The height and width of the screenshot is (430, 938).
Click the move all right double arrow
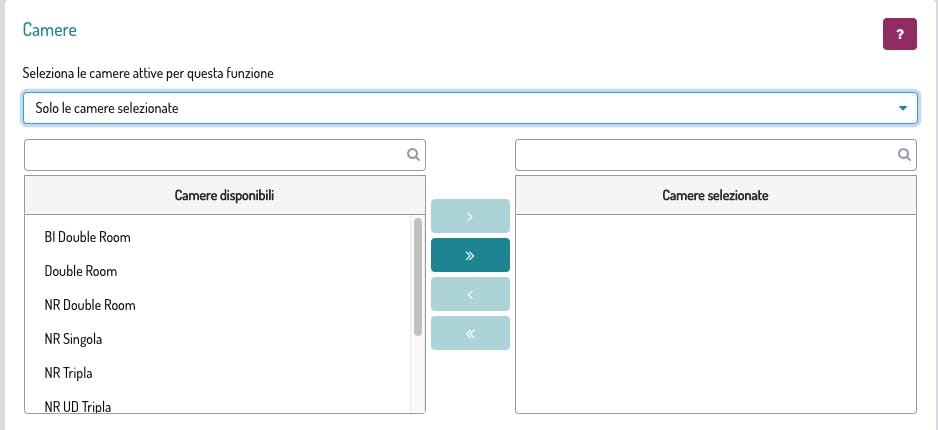470,255
